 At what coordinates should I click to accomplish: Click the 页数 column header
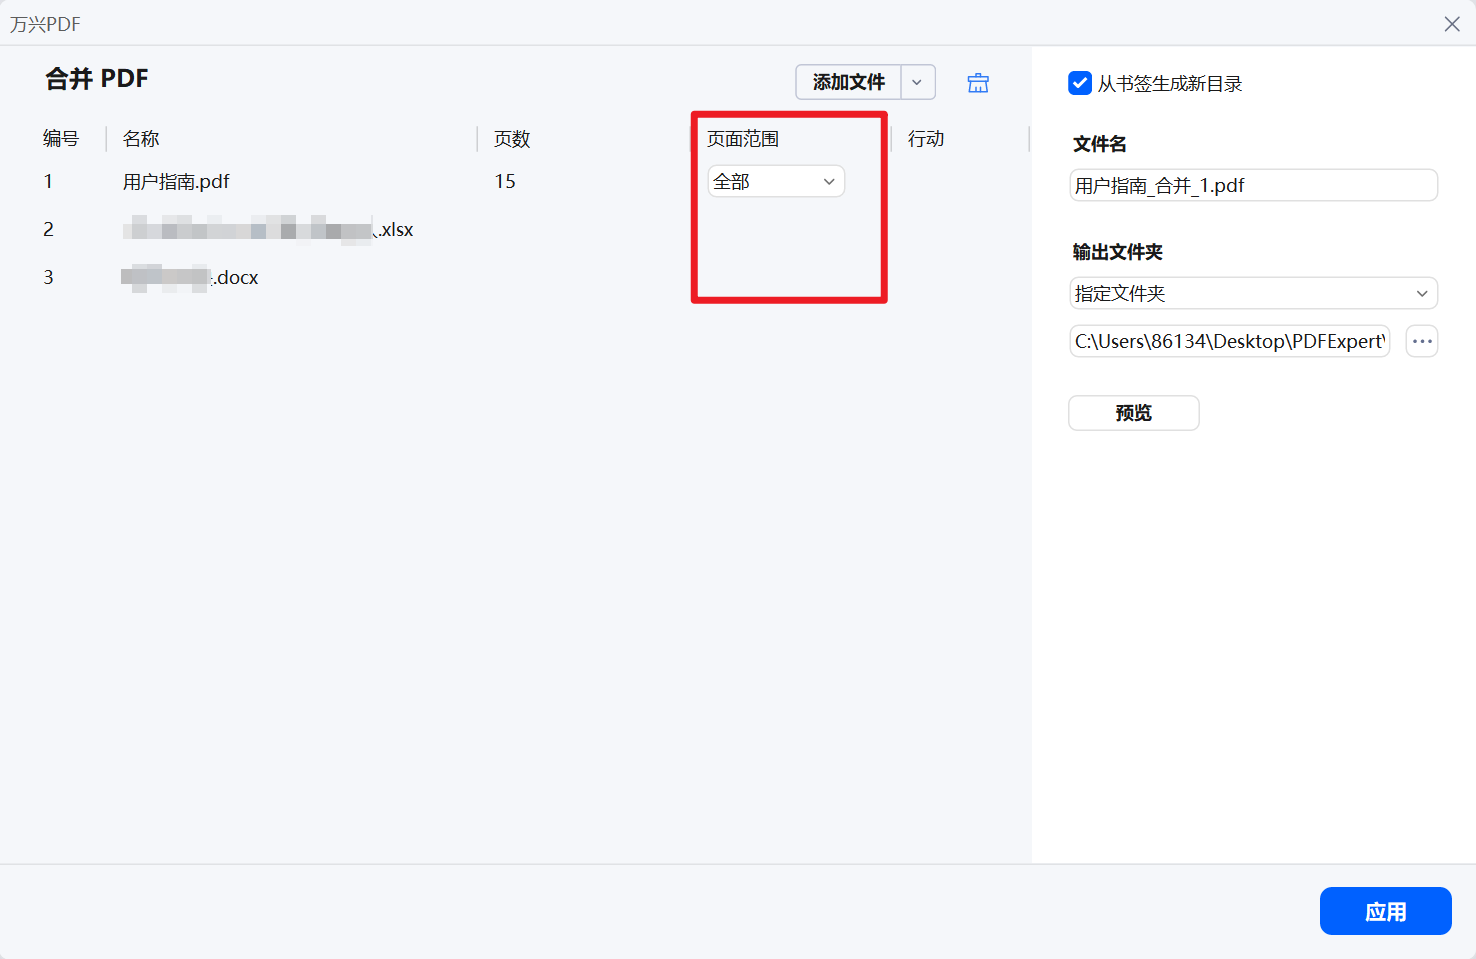510,138
